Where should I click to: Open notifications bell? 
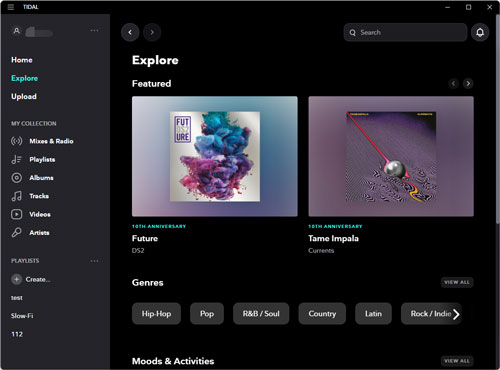[x=480, y=32]
